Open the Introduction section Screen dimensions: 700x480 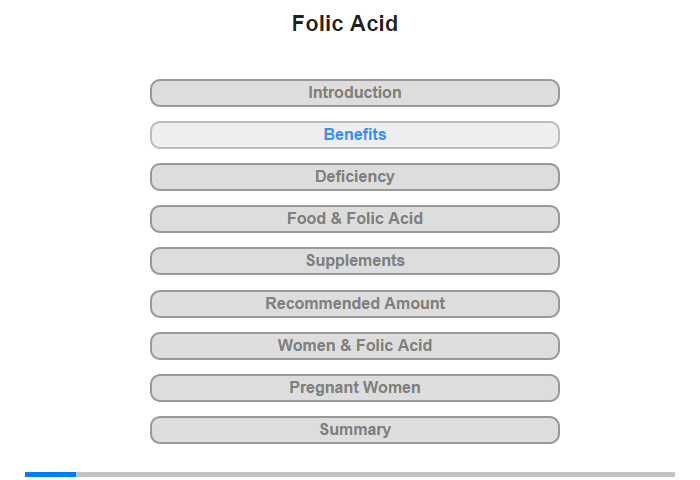point(355,93)
